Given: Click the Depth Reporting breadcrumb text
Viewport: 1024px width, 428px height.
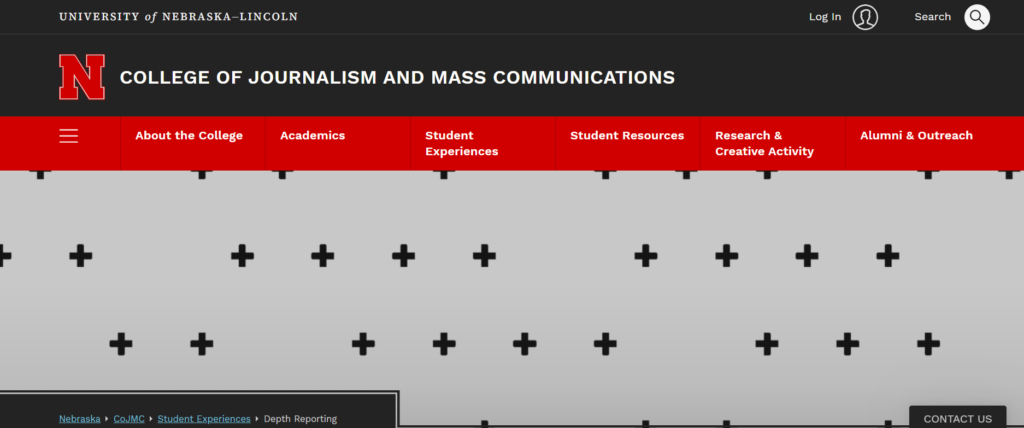Looking at the screenshot, I should point(300,419).
